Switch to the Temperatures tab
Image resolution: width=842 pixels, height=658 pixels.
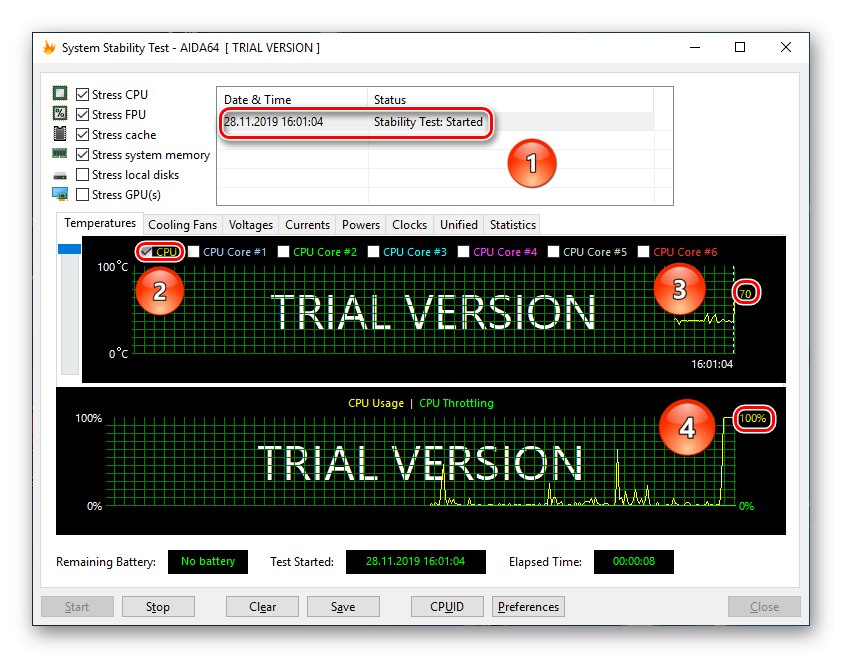coord(100,223)
